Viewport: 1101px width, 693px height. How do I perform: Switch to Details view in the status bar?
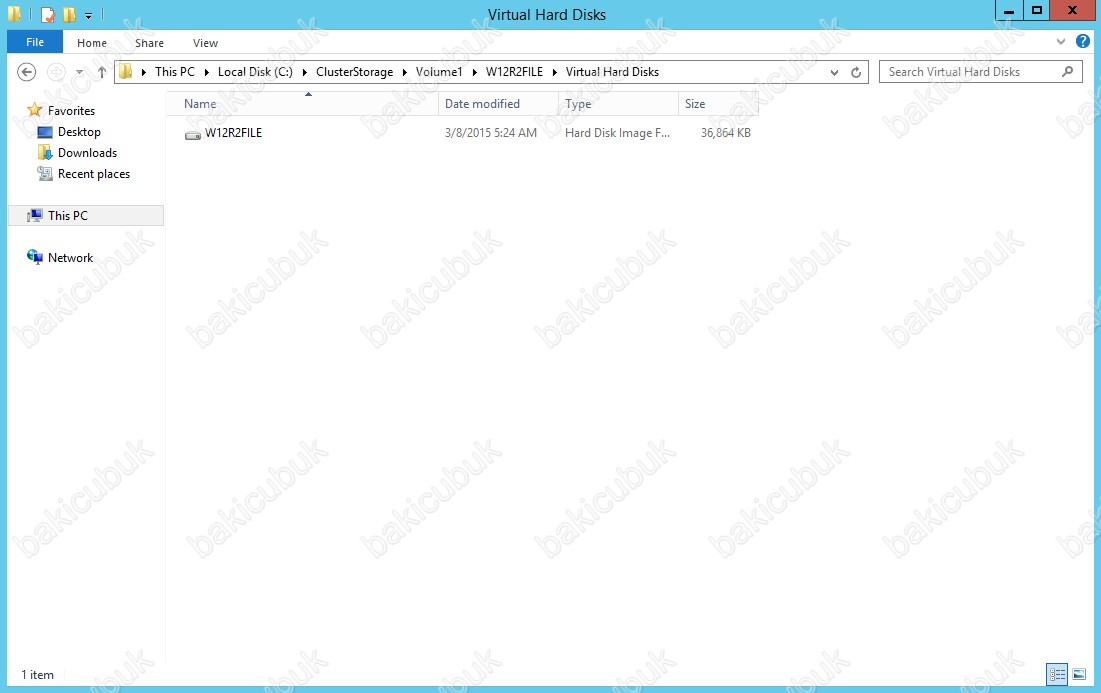point(1057,675)
